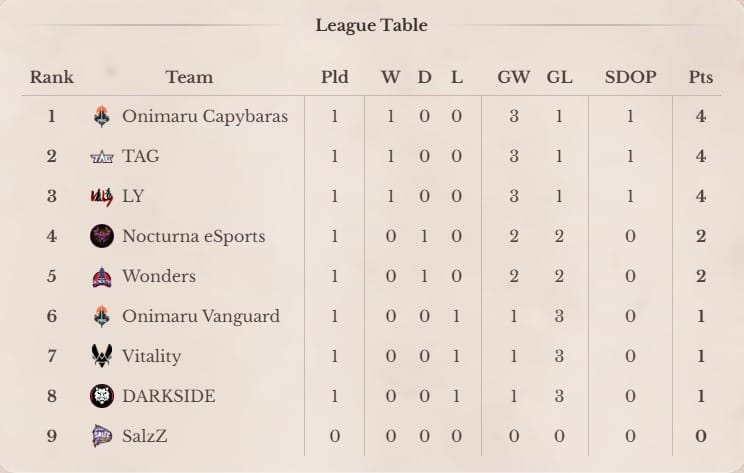Click the Team column header
744x473 pixels.
point(189,77)
